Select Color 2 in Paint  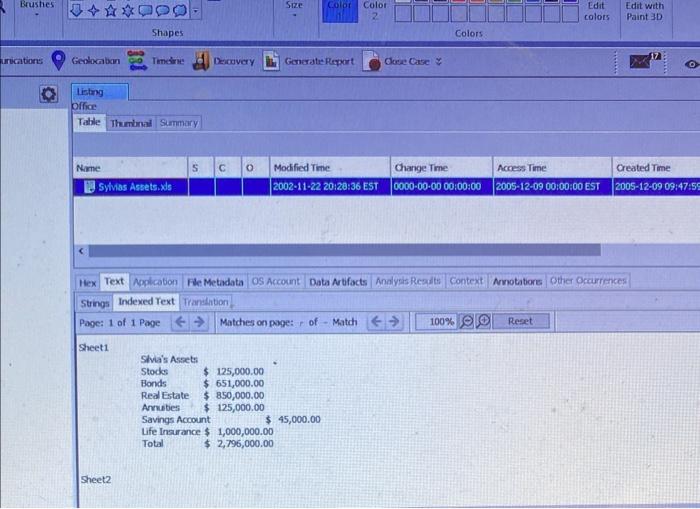(x=375, y=11)
